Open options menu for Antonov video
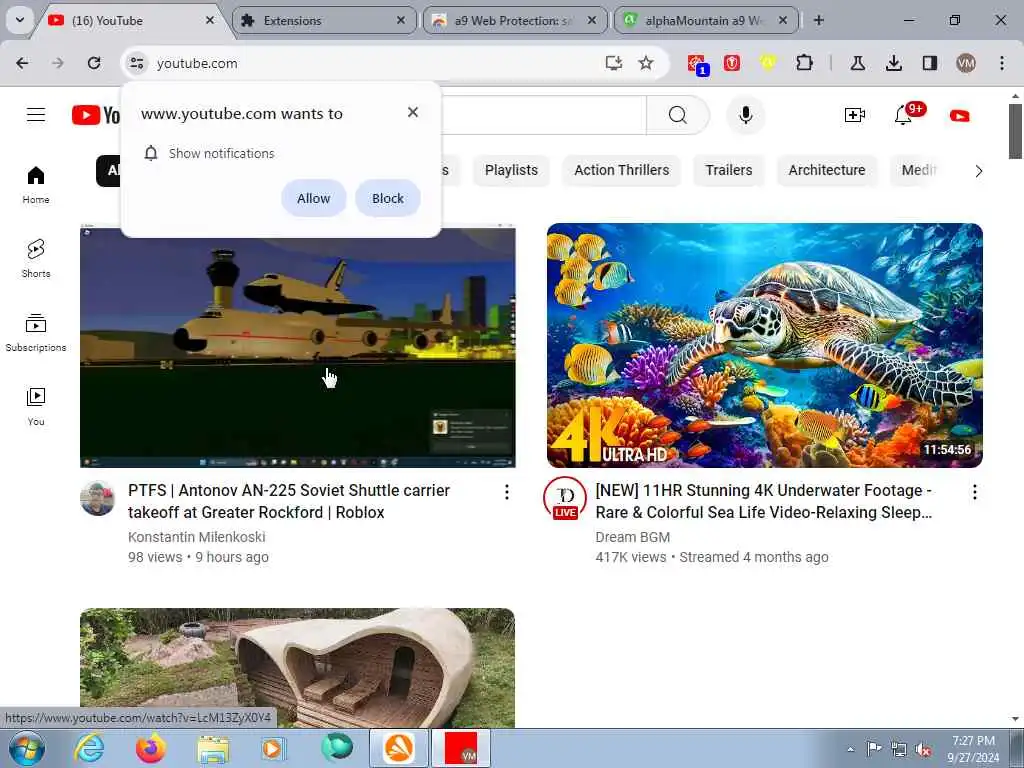The image size is (1024, 768). [x=507, y=492]
